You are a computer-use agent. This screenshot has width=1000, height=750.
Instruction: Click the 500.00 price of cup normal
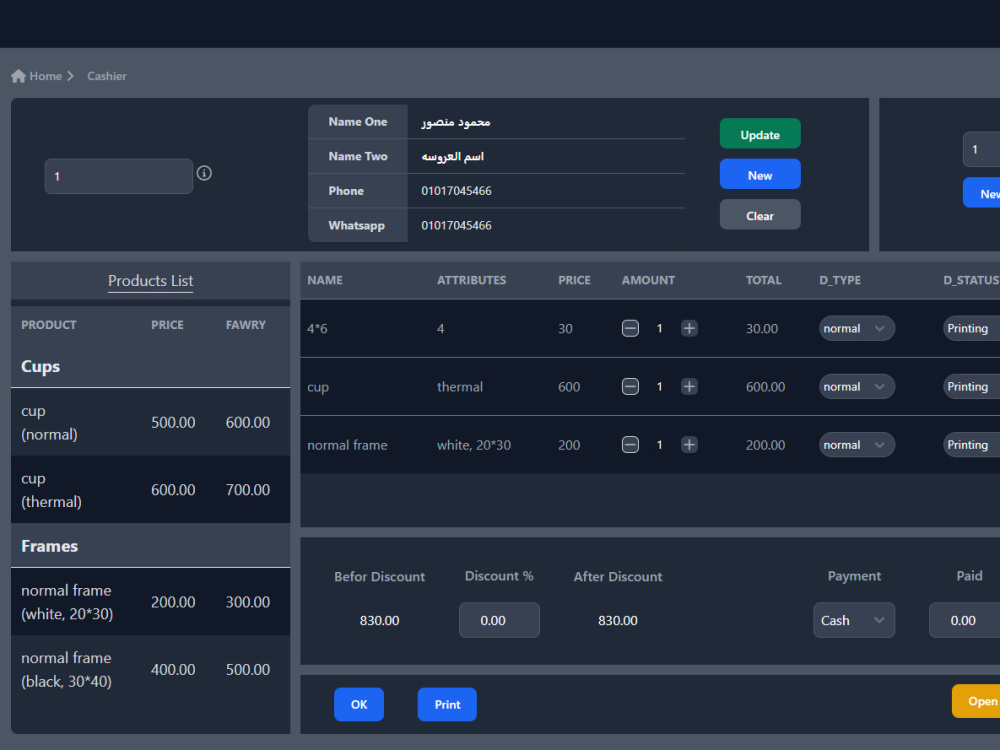[173, 422]
